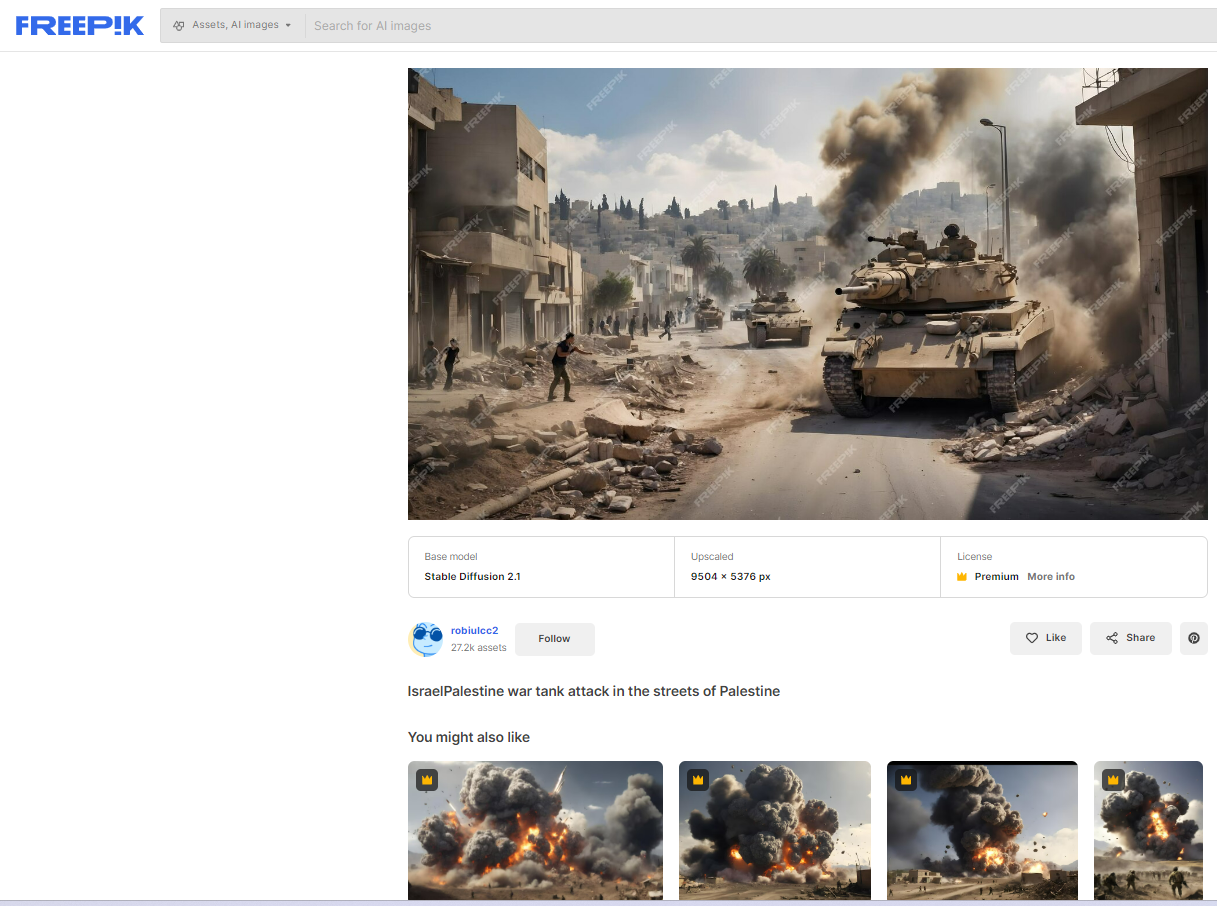Open the robiulcc2 author profile link
This screenshot has height=906, width=1217.
pos(474,630)
